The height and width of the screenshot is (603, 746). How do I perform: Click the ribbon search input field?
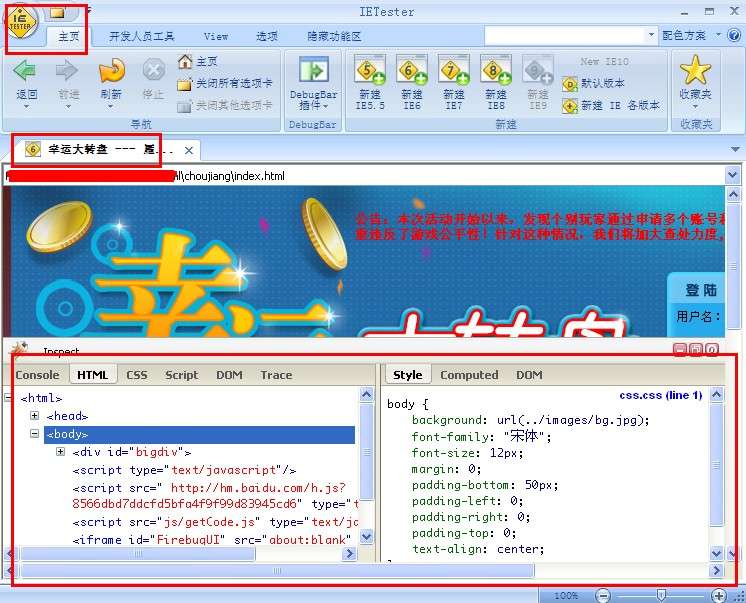click(565, 35)
